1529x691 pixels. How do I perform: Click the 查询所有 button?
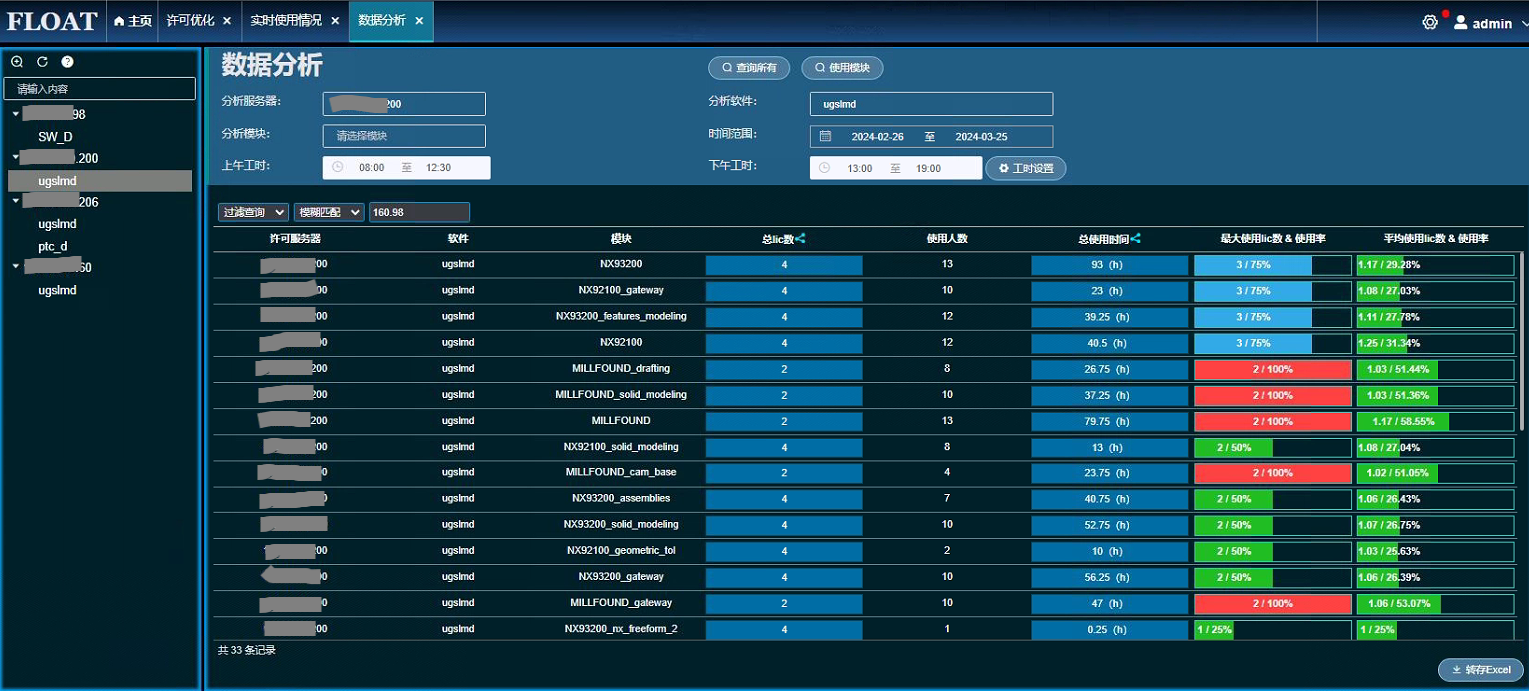[x=749, y=68]
